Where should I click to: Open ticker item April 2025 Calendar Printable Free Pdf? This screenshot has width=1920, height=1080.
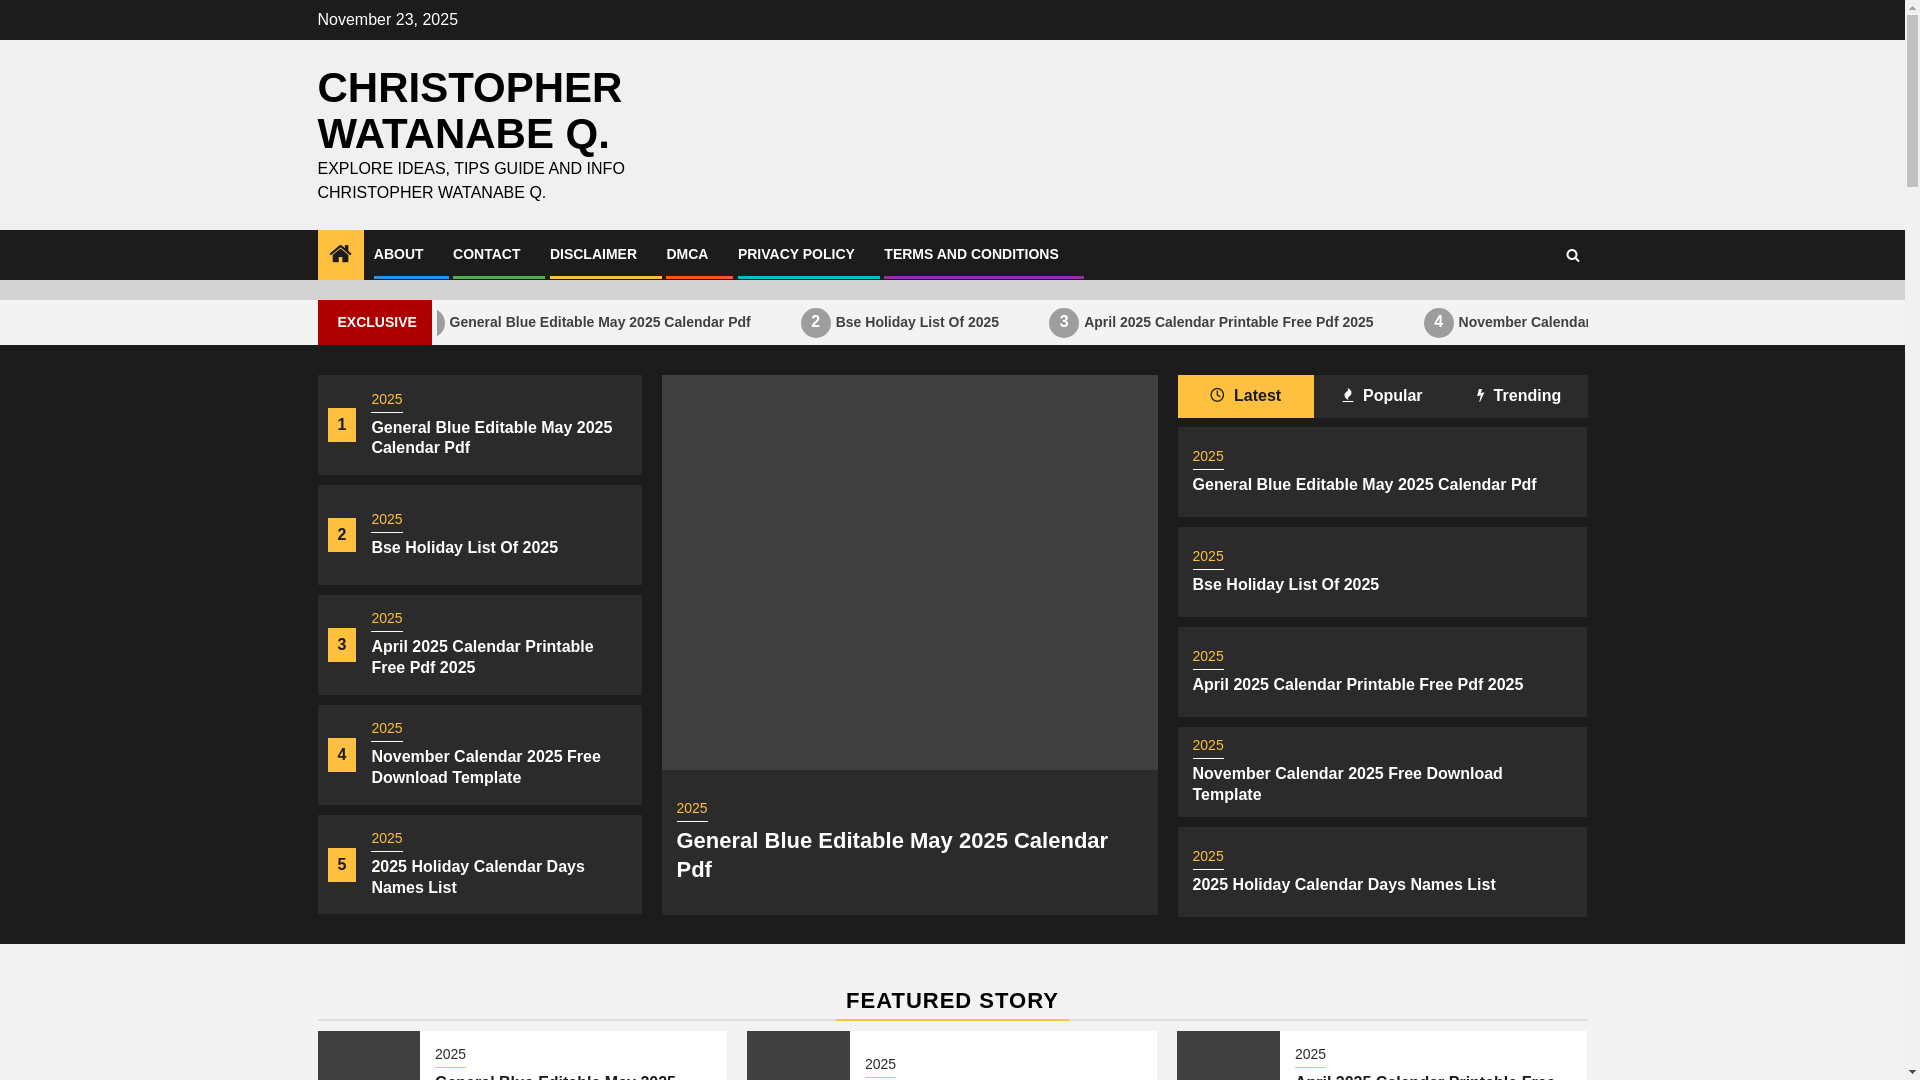pos(1228,322)
